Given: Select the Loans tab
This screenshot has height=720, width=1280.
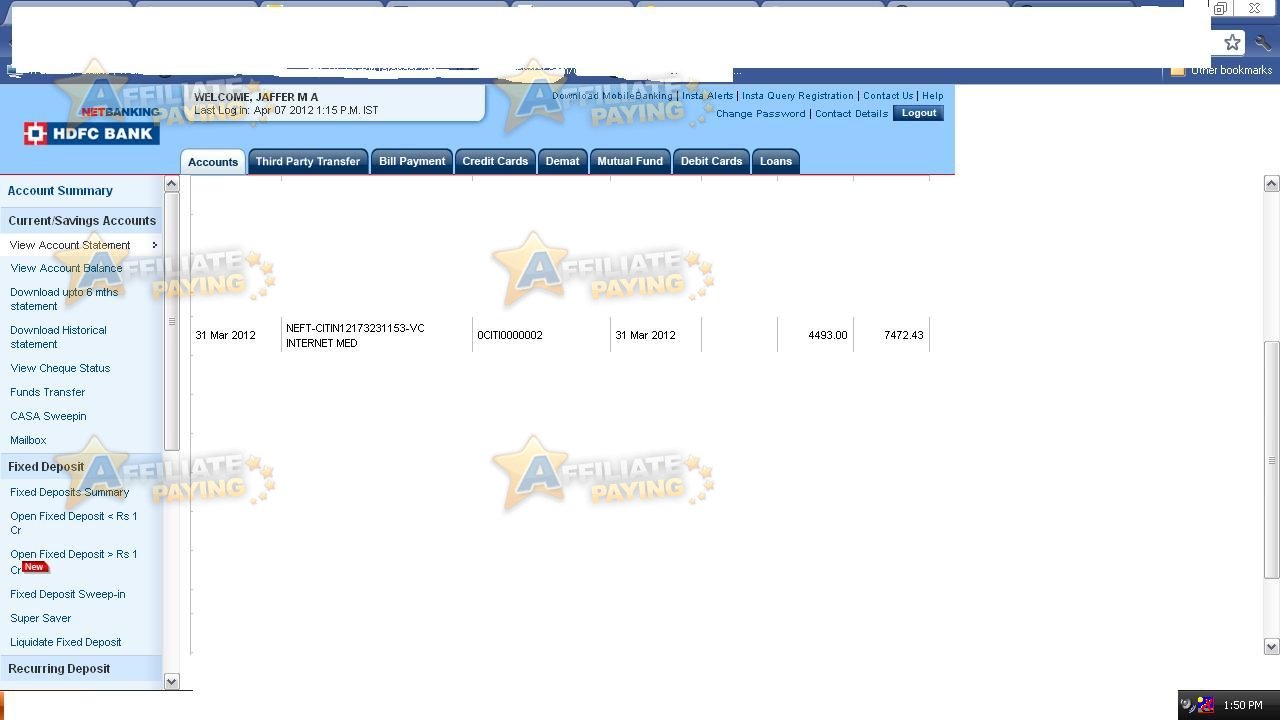Looking at the screenshot, I should [x=776, y=161].
